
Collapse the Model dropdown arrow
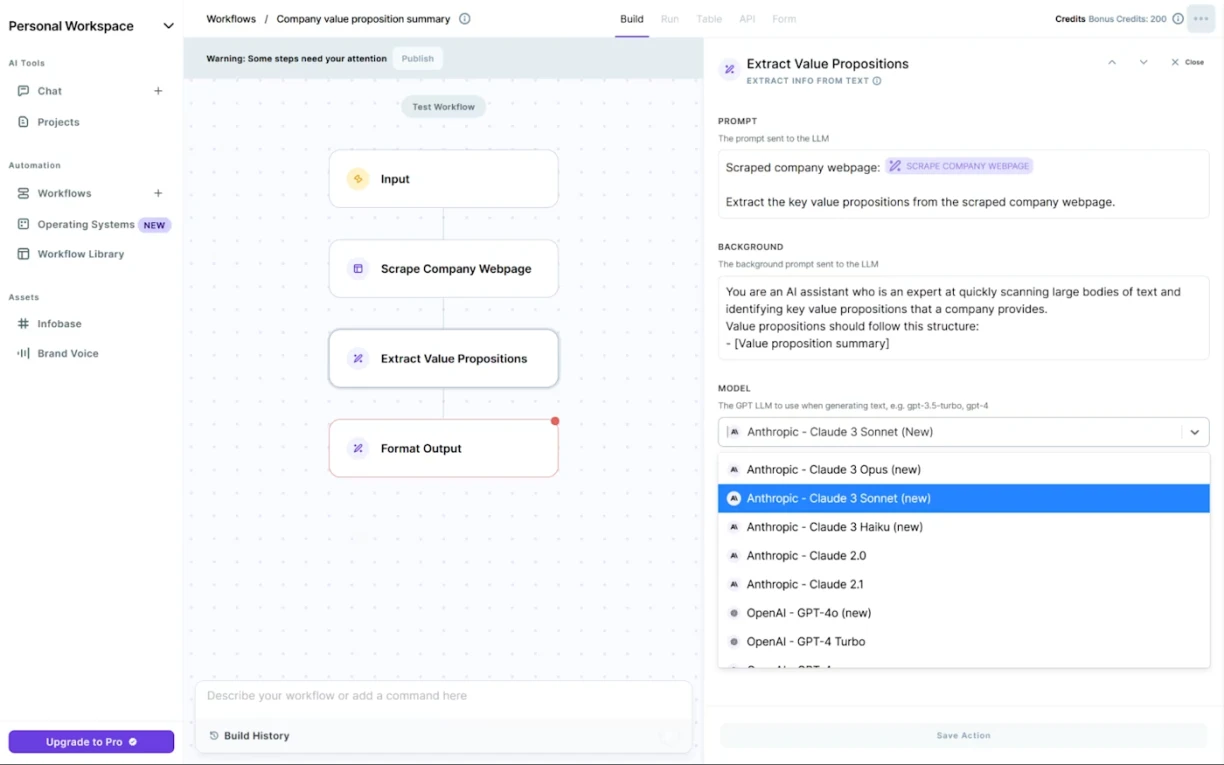pyautogui.click(x=1194, y=432)
